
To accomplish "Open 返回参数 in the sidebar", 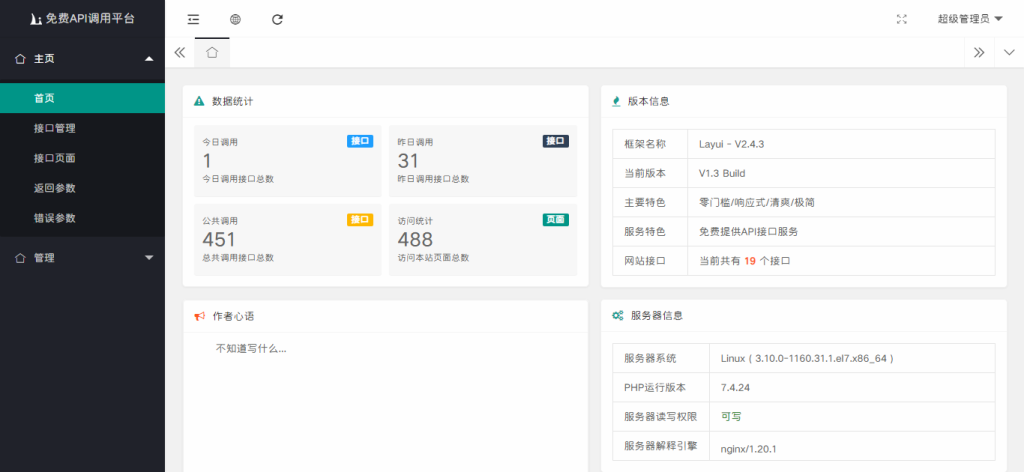I will (x=55, y=188).
